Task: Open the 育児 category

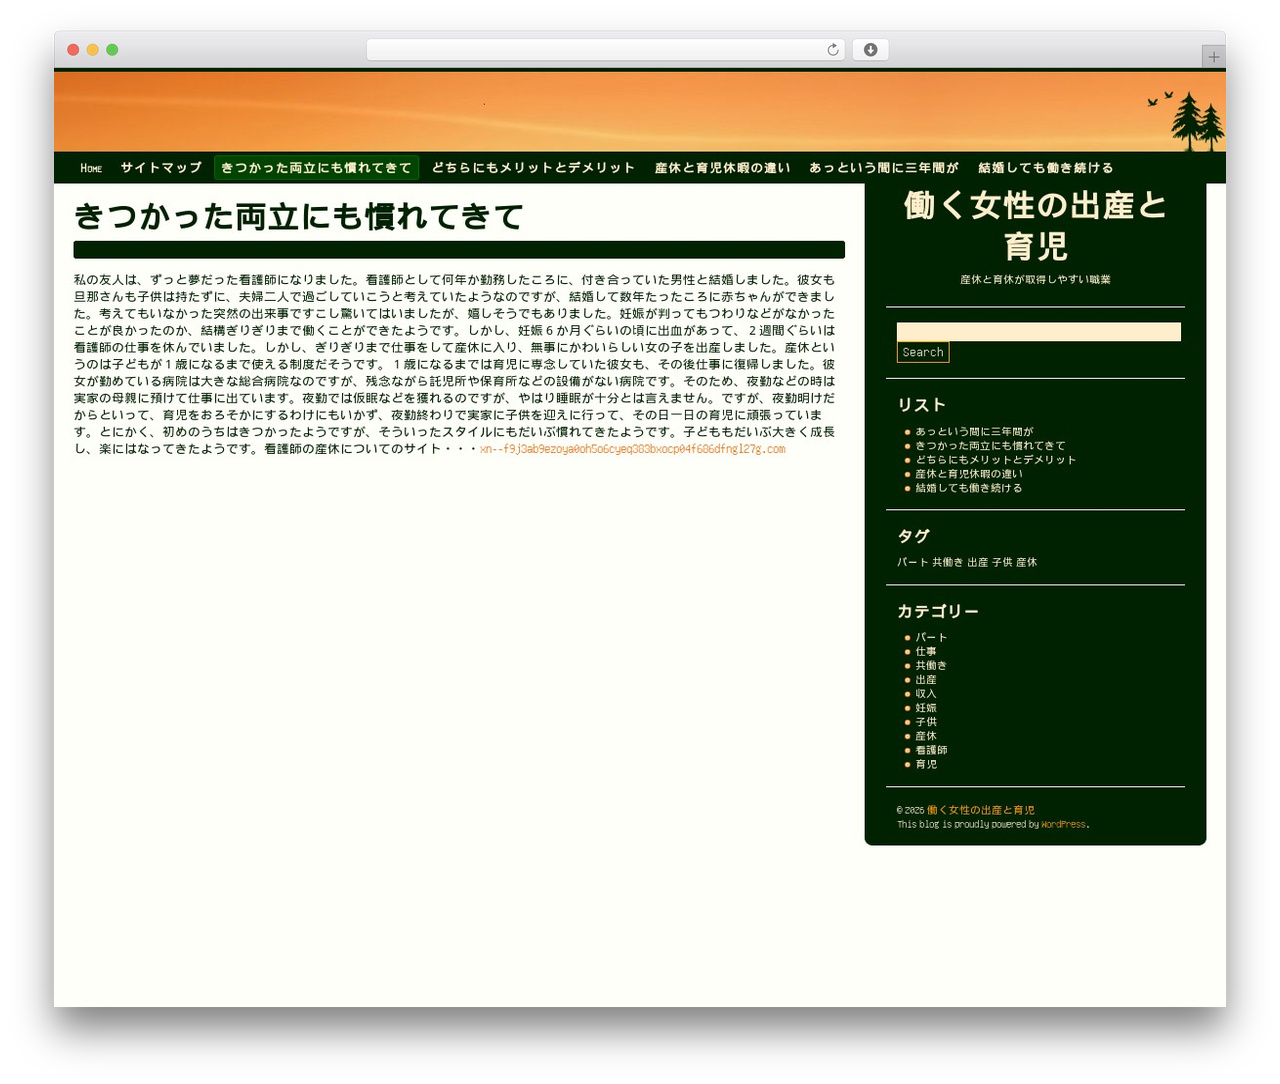Action: [926, 763]
